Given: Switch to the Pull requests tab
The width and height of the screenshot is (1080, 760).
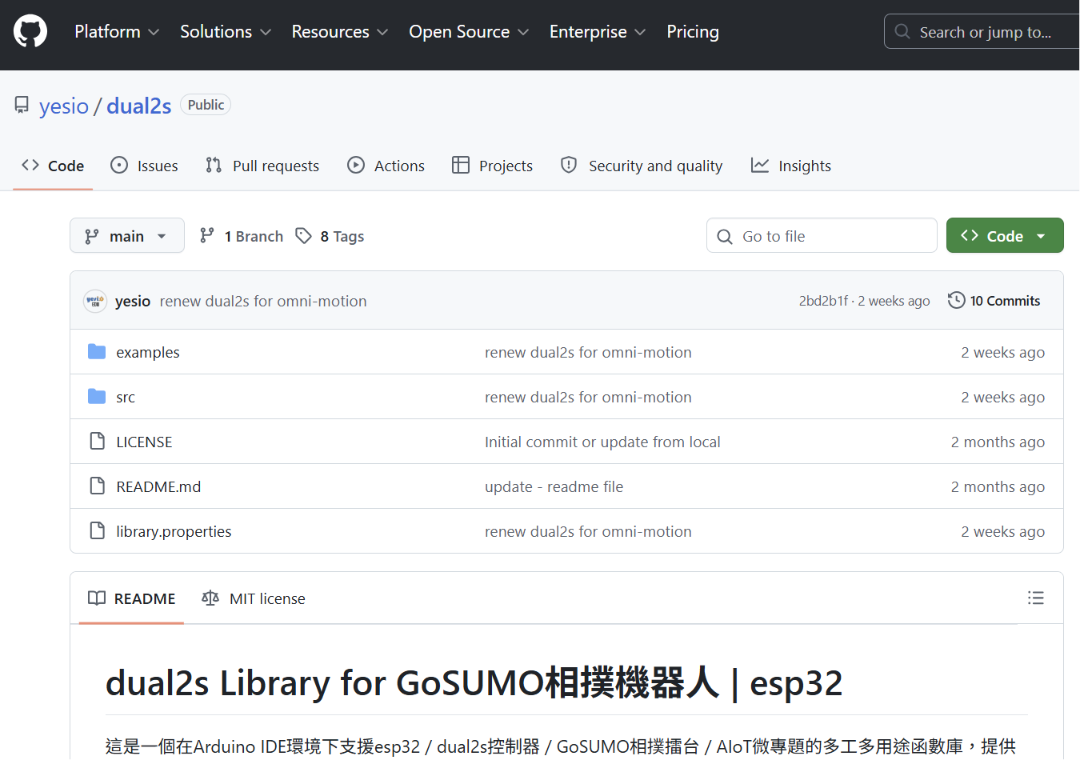Looking at the screenshot, I should click(x=262, y=165).
